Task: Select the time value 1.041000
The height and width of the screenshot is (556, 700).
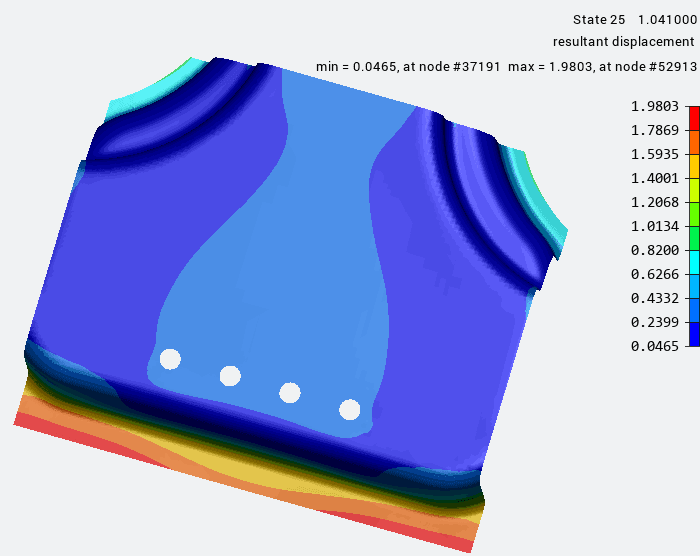Action: (x=667, y=20)
